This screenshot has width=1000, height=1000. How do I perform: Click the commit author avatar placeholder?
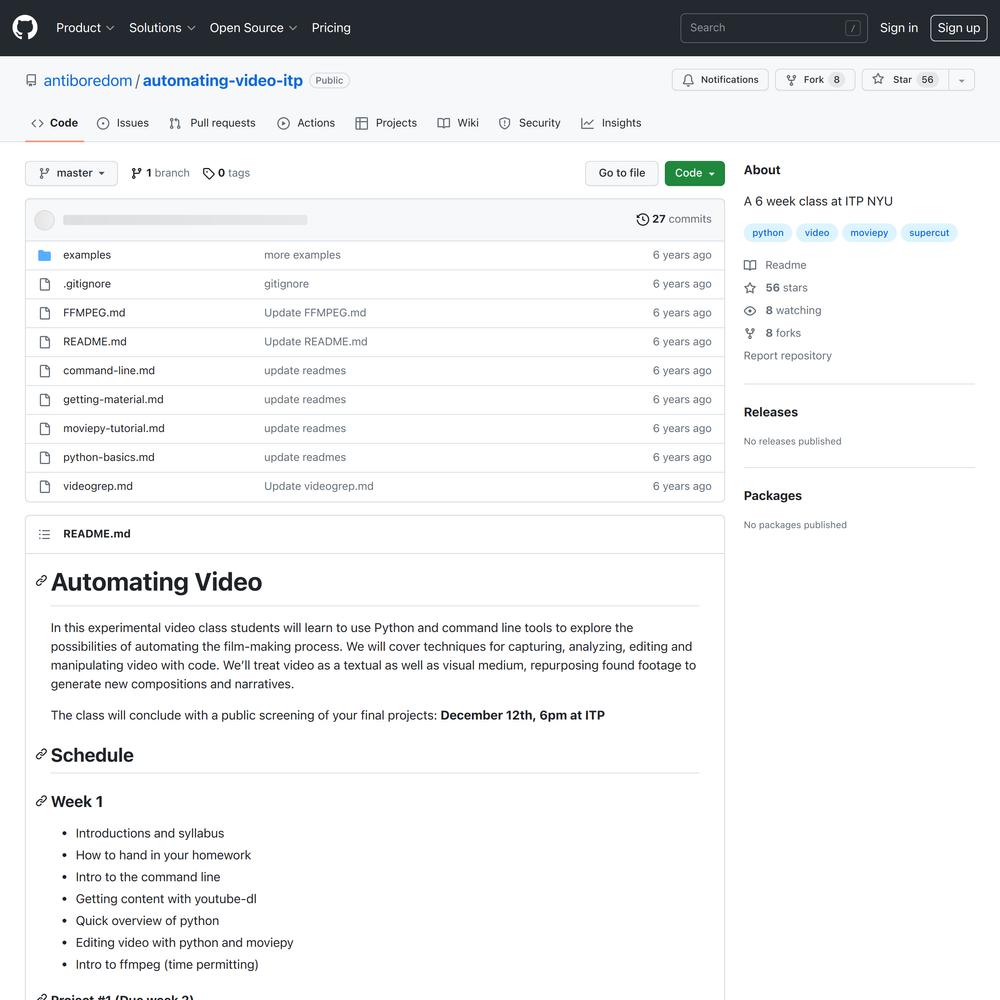(44, 220)
